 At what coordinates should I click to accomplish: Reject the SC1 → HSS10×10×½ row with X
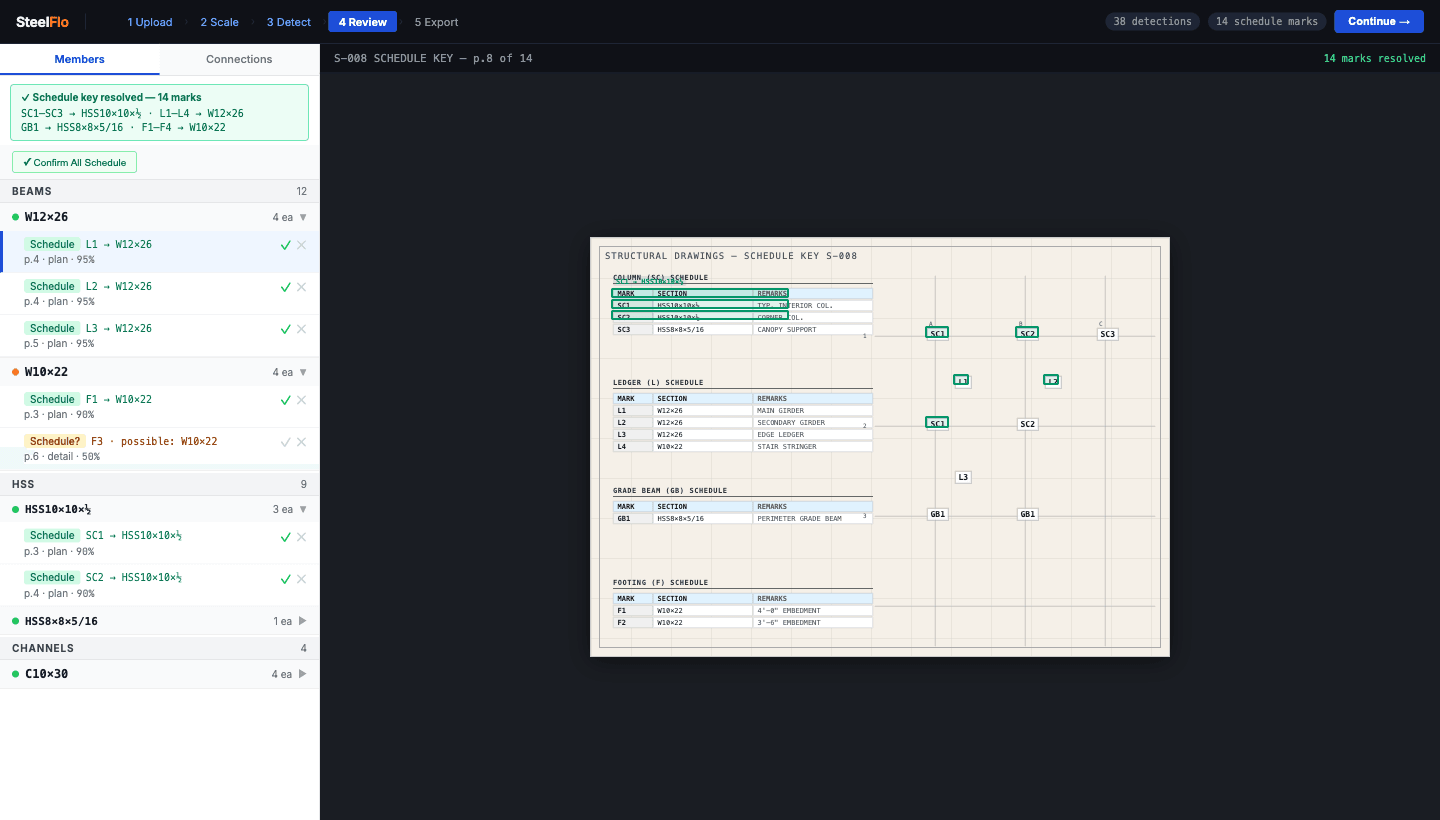tap(302, 537)
